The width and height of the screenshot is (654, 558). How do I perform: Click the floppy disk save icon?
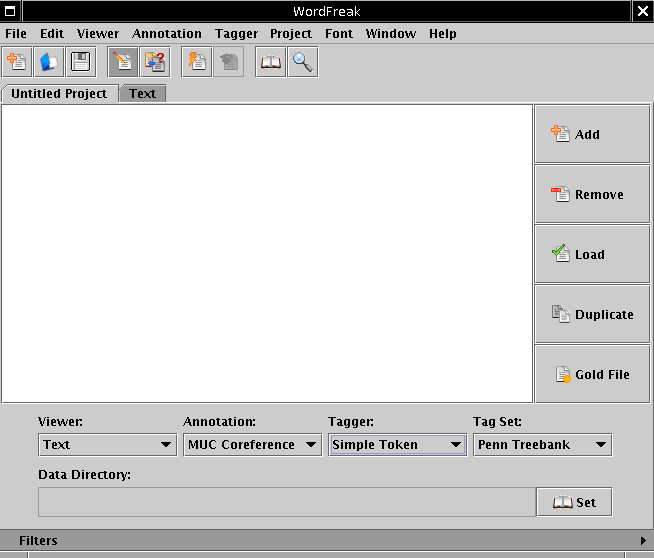pyautogui.click(x=80, y=62)
